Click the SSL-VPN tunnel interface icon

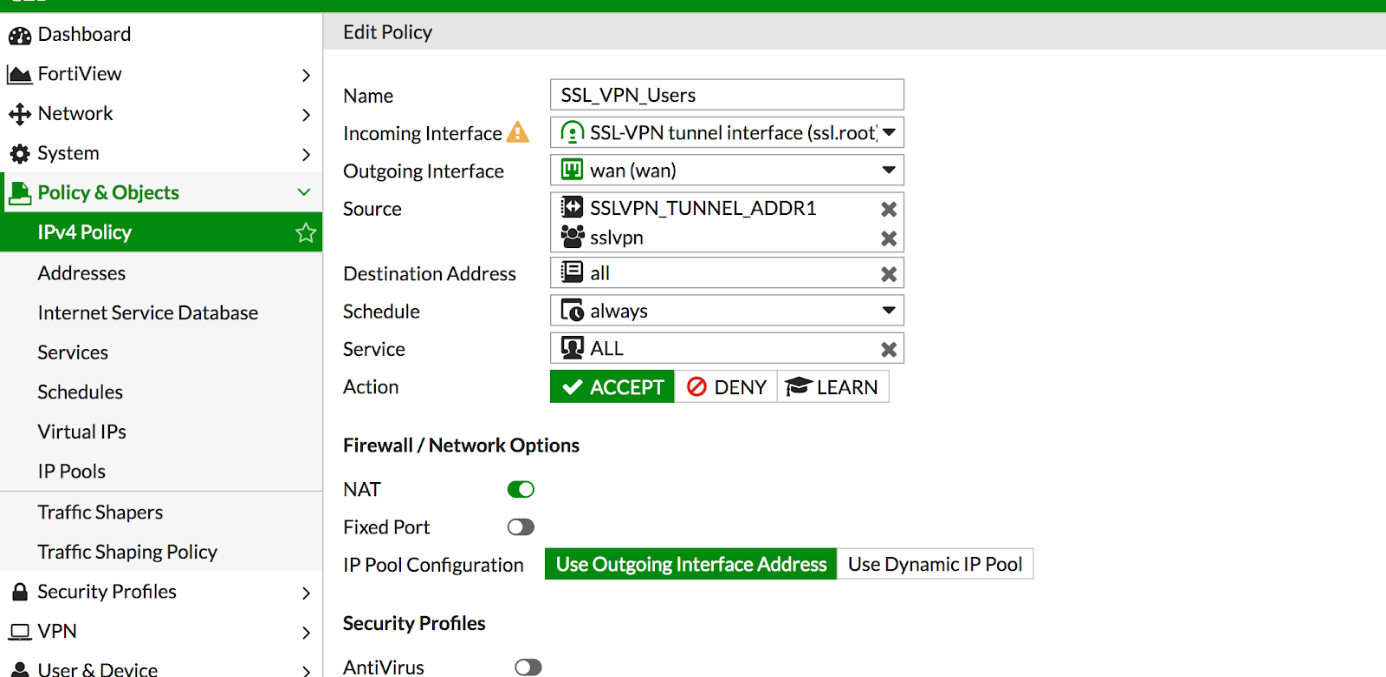571,133
